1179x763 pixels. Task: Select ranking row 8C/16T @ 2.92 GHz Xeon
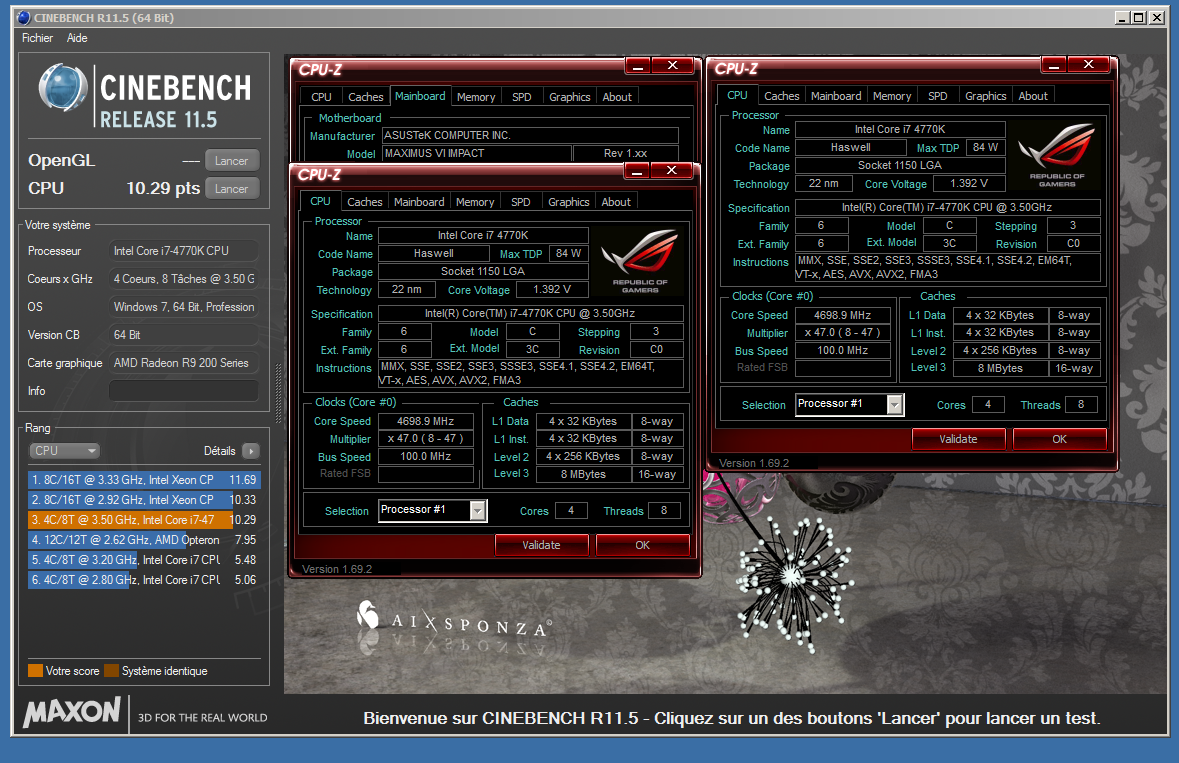point(143,500)
